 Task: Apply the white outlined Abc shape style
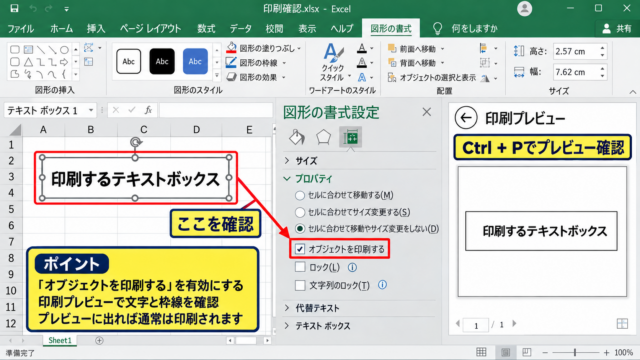point(129,62)
